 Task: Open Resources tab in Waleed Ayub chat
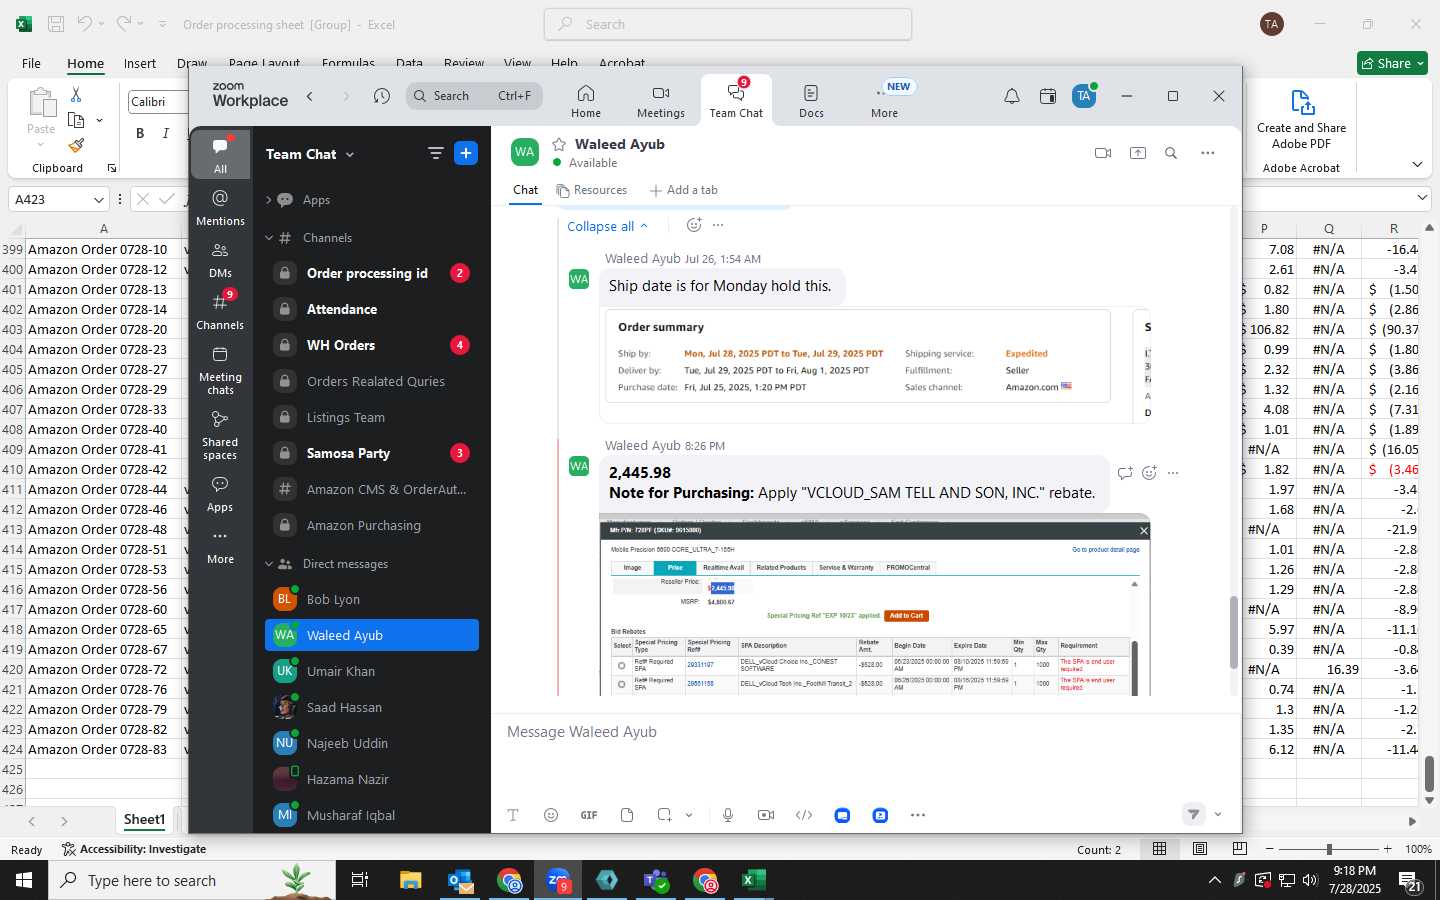pos(592,190)
